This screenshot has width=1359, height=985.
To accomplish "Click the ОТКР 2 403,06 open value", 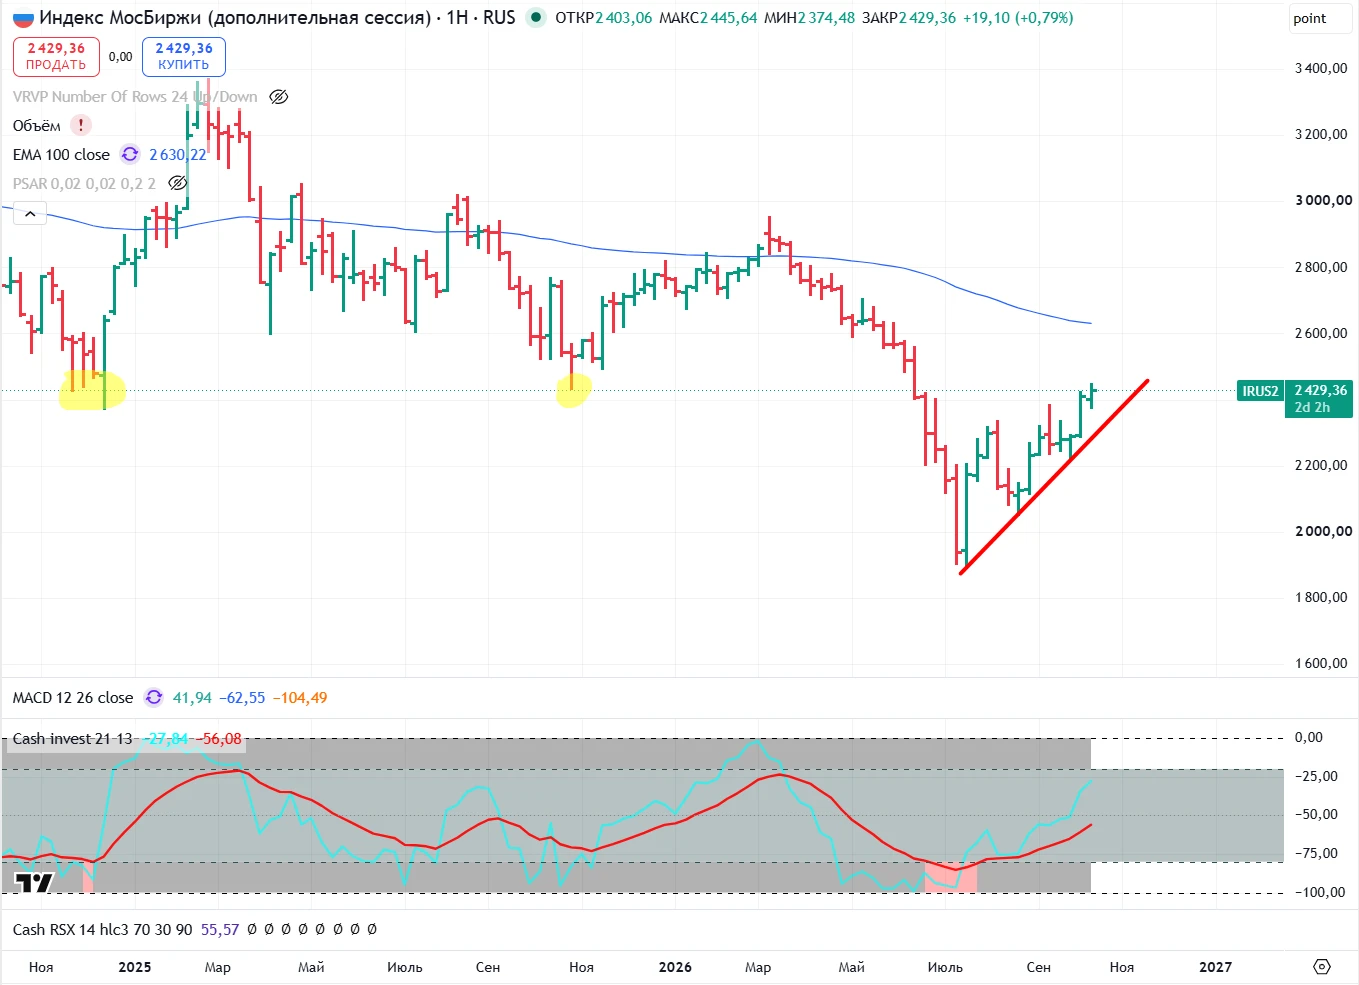I will pyautogui.click(x=603, y=17).
